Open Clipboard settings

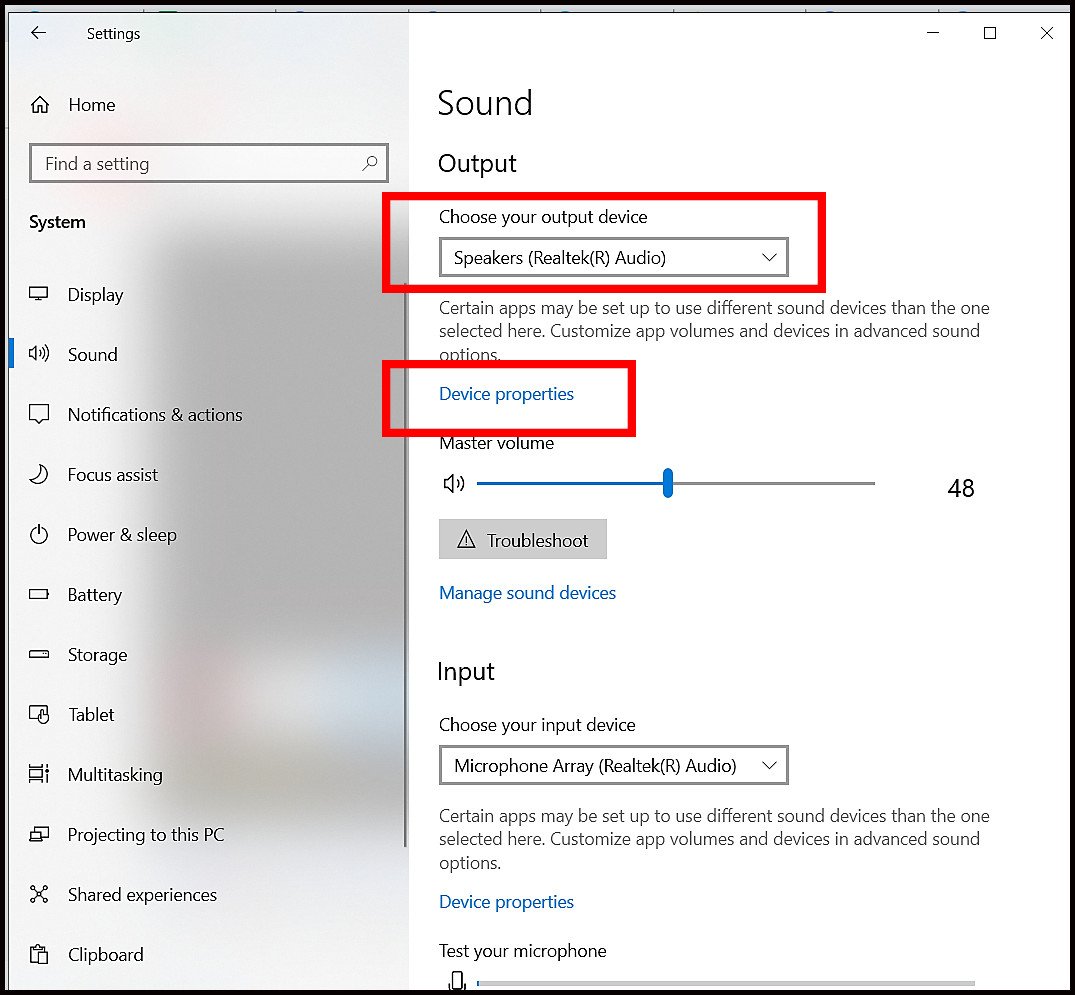105,954
